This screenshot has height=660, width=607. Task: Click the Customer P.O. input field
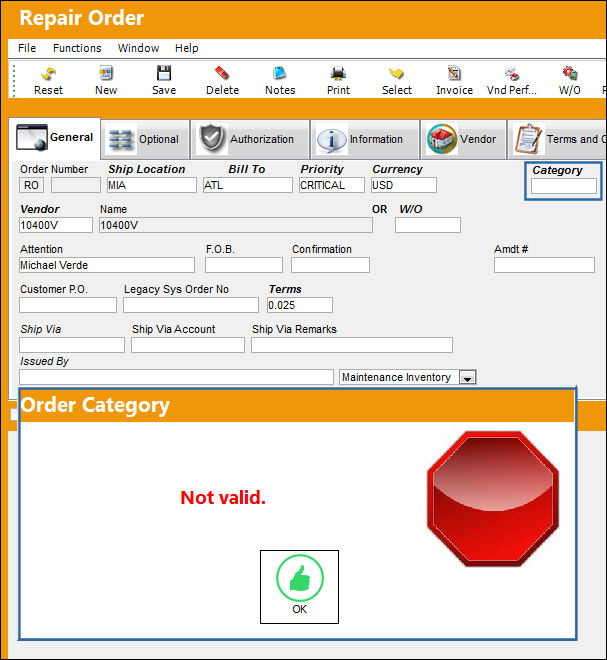pos(68,305)
